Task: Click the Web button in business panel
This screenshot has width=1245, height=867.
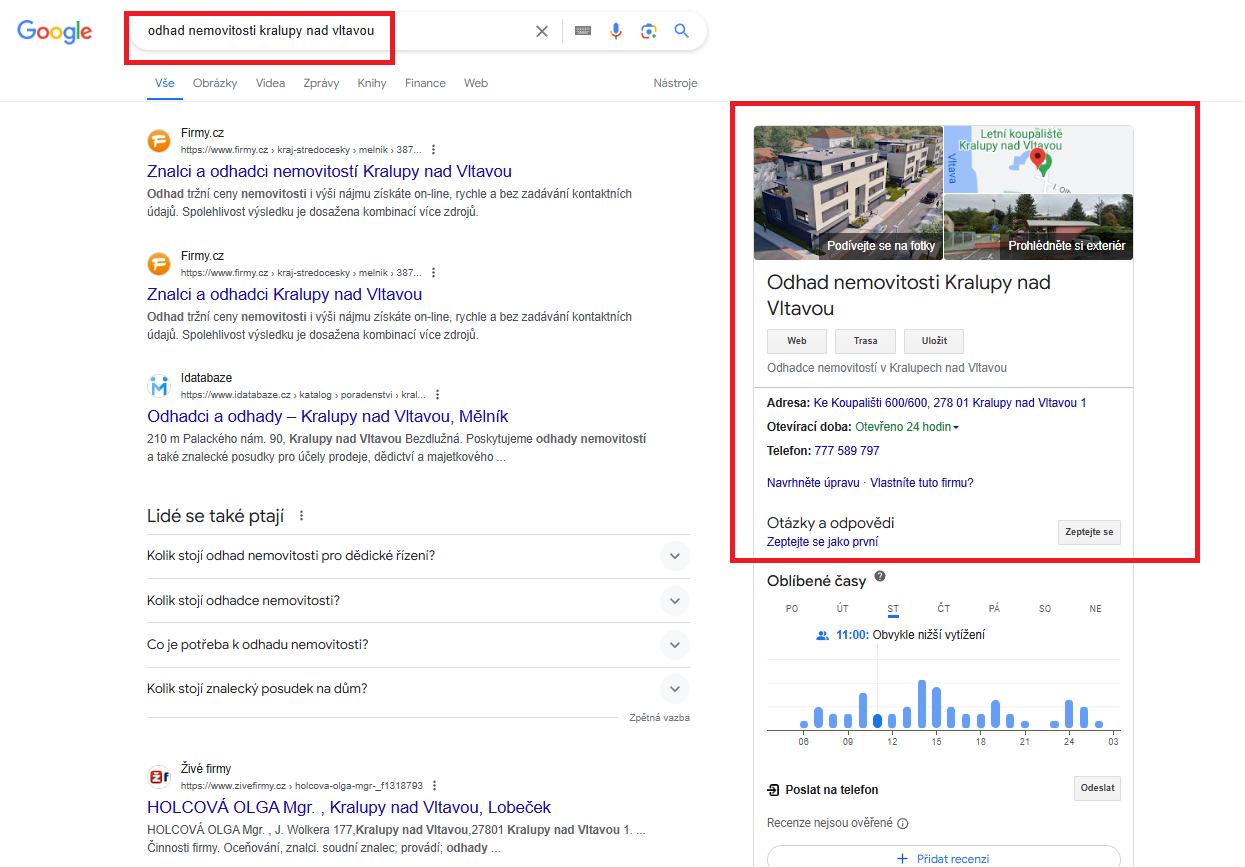Action: [797, 341]
